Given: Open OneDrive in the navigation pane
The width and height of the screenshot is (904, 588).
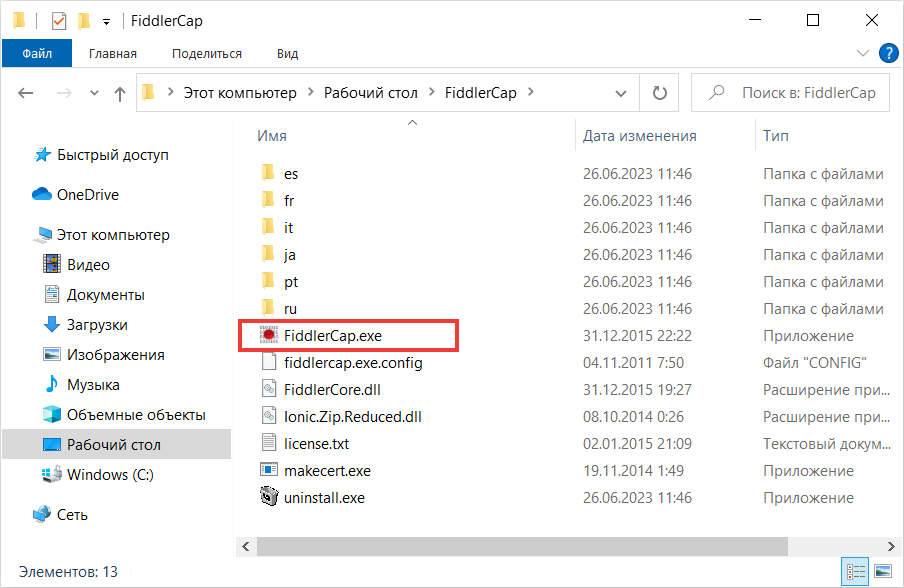Looking at the screenshot, I should coord(76,195).
